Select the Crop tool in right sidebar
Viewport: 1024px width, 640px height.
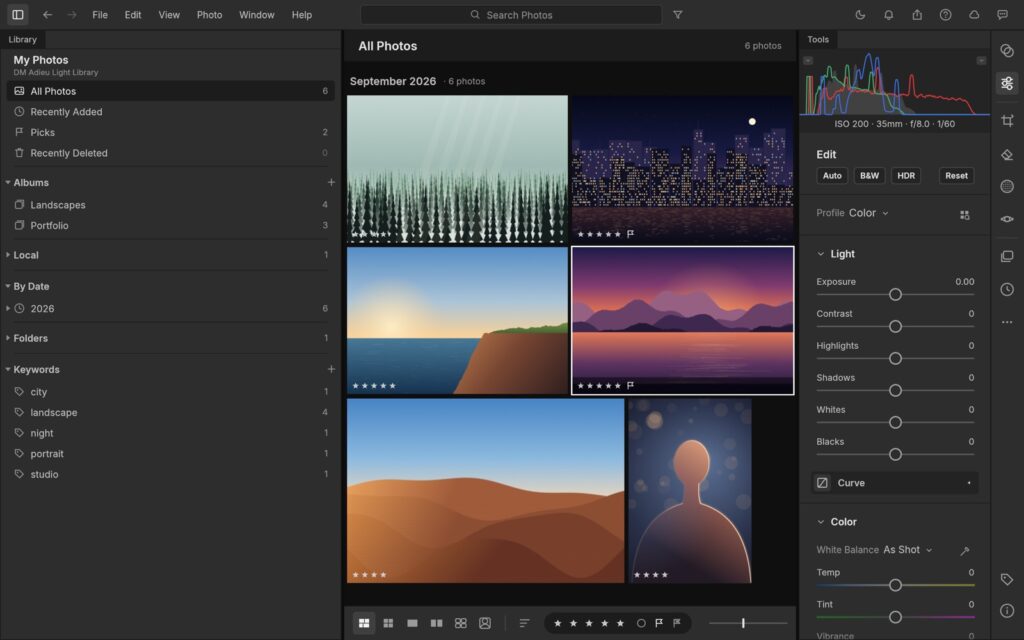[x=1007, y=121]
